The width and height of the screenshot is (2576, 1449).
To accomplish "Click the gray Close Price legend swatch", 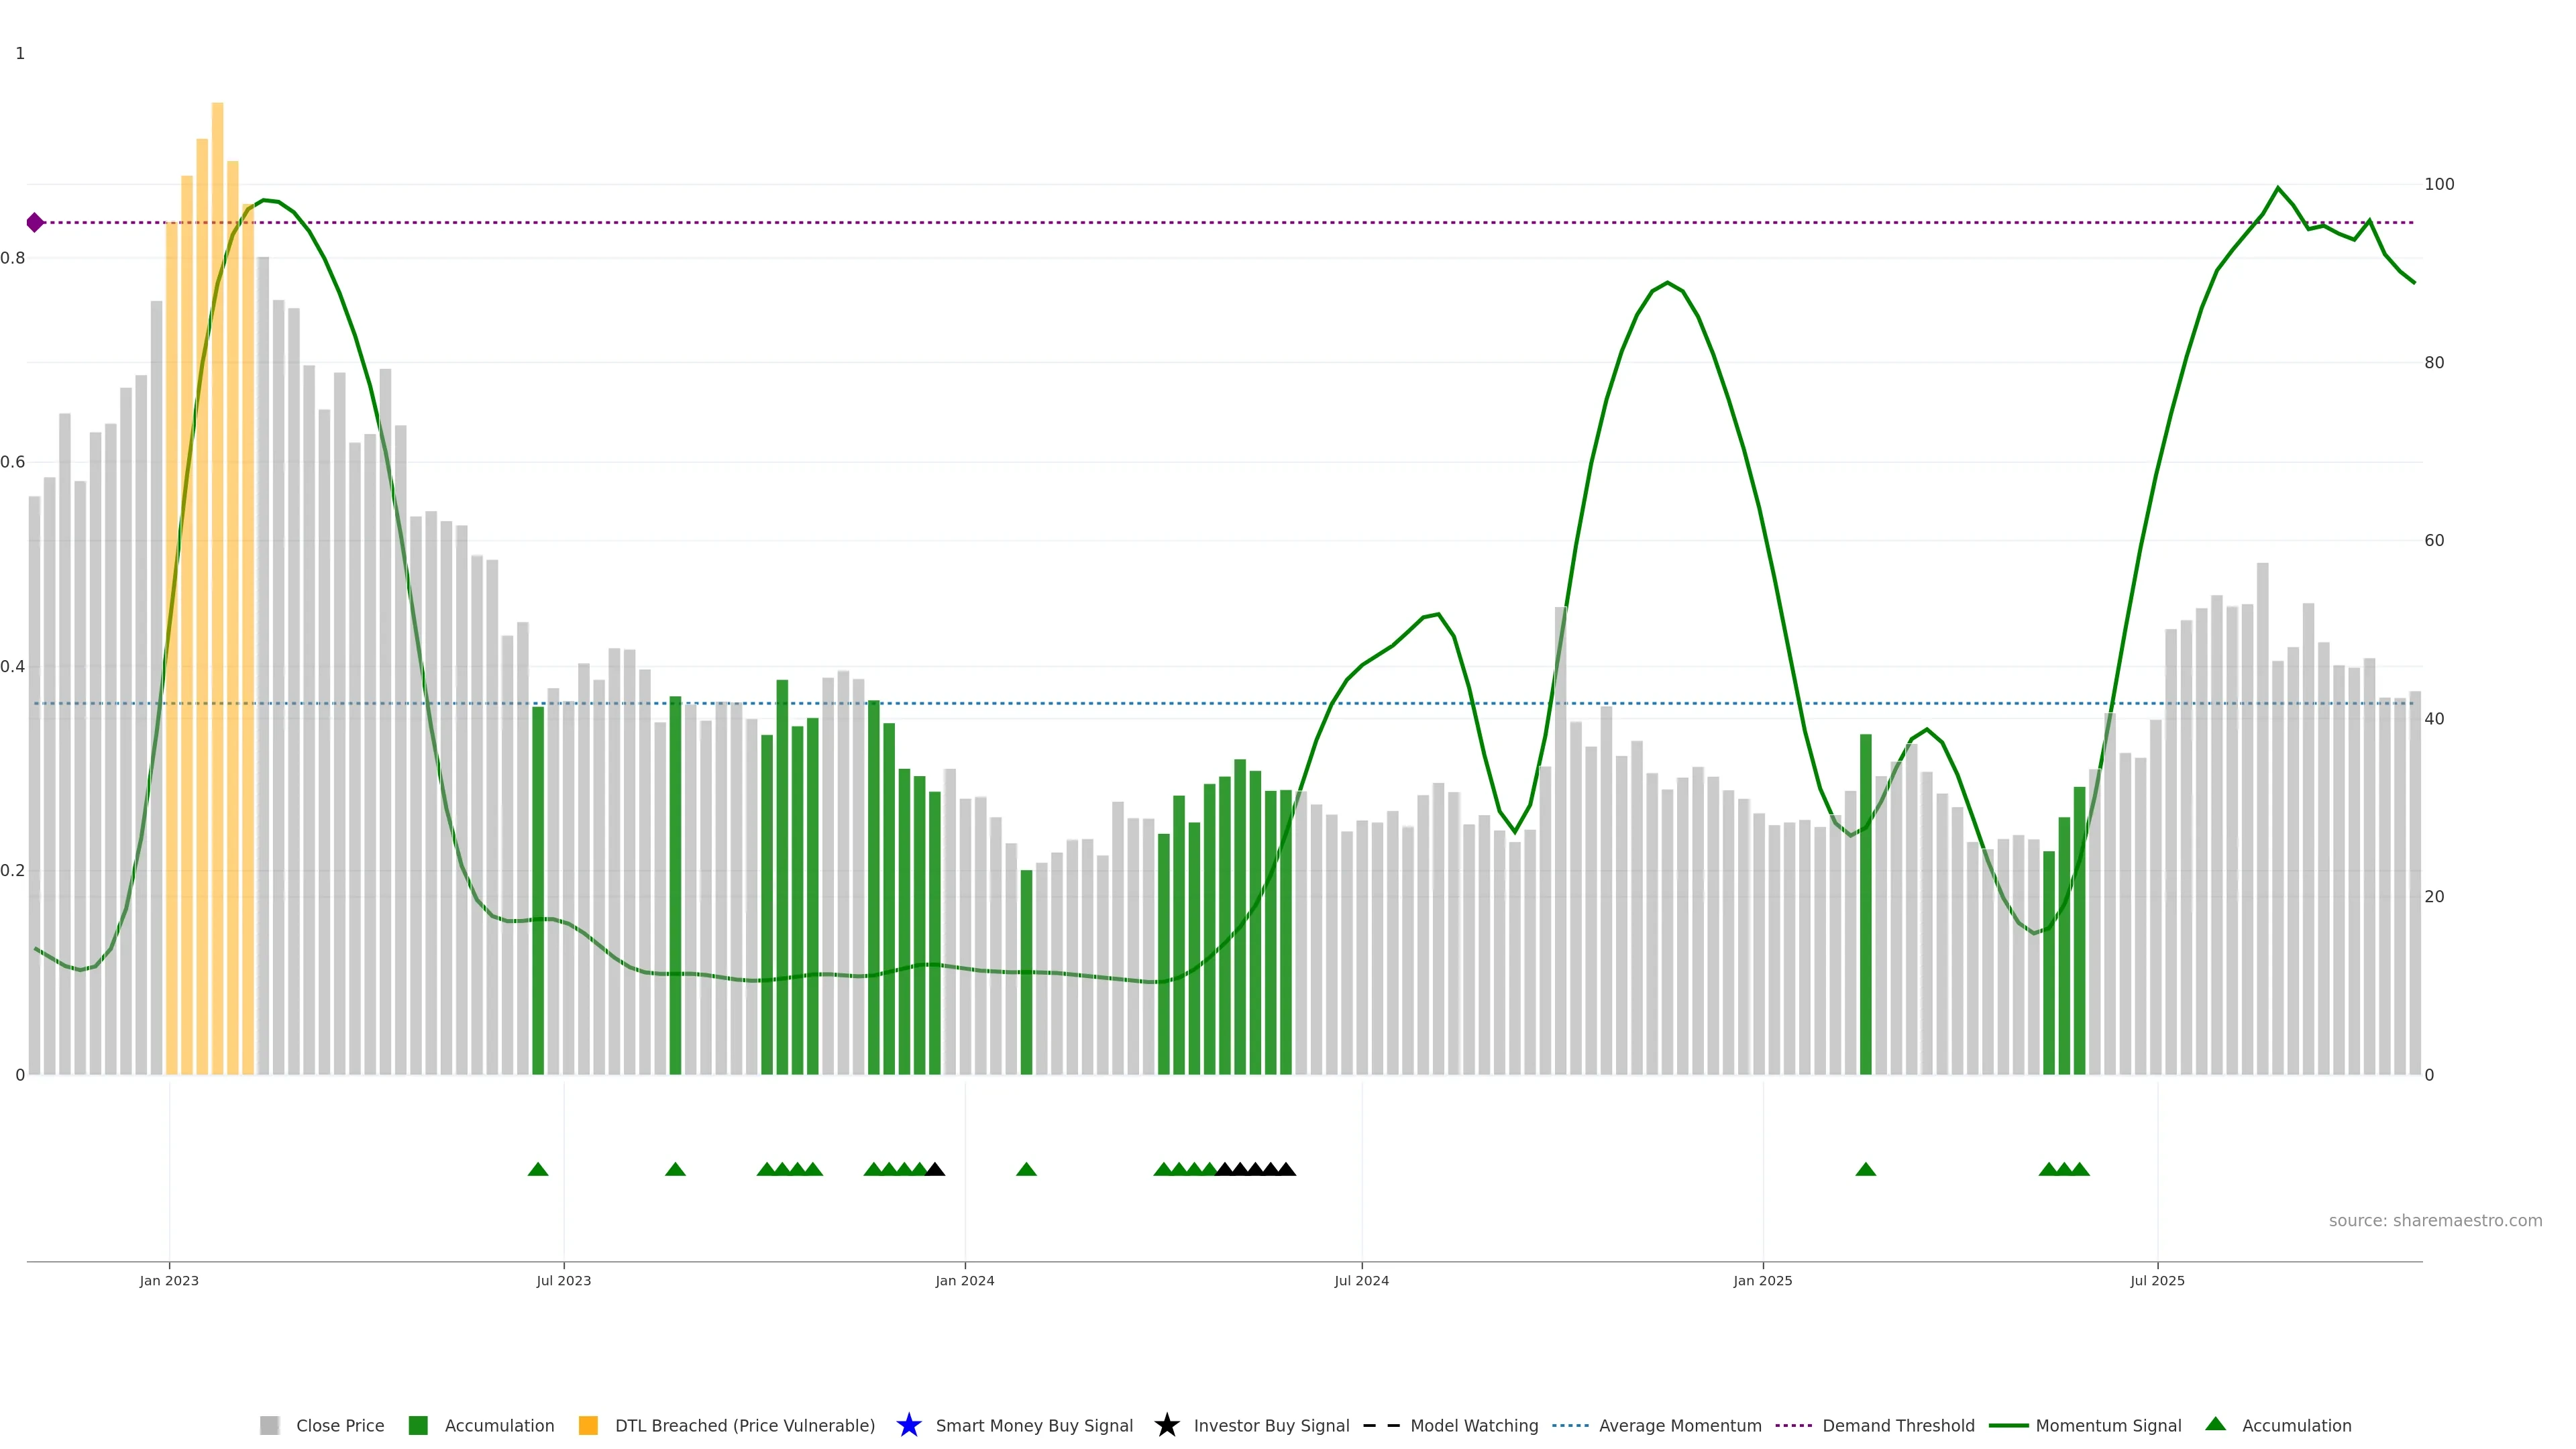I will tap(269, 1425).
